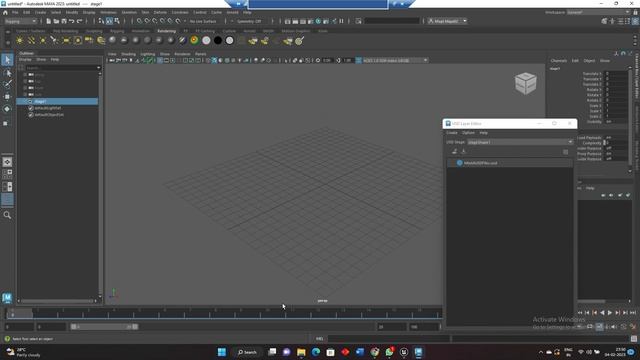Image resolution: width=640 pixels, height=360 pixels.
Task: Open Create menu in USD Layer Editor
Action: click(452, 133)
